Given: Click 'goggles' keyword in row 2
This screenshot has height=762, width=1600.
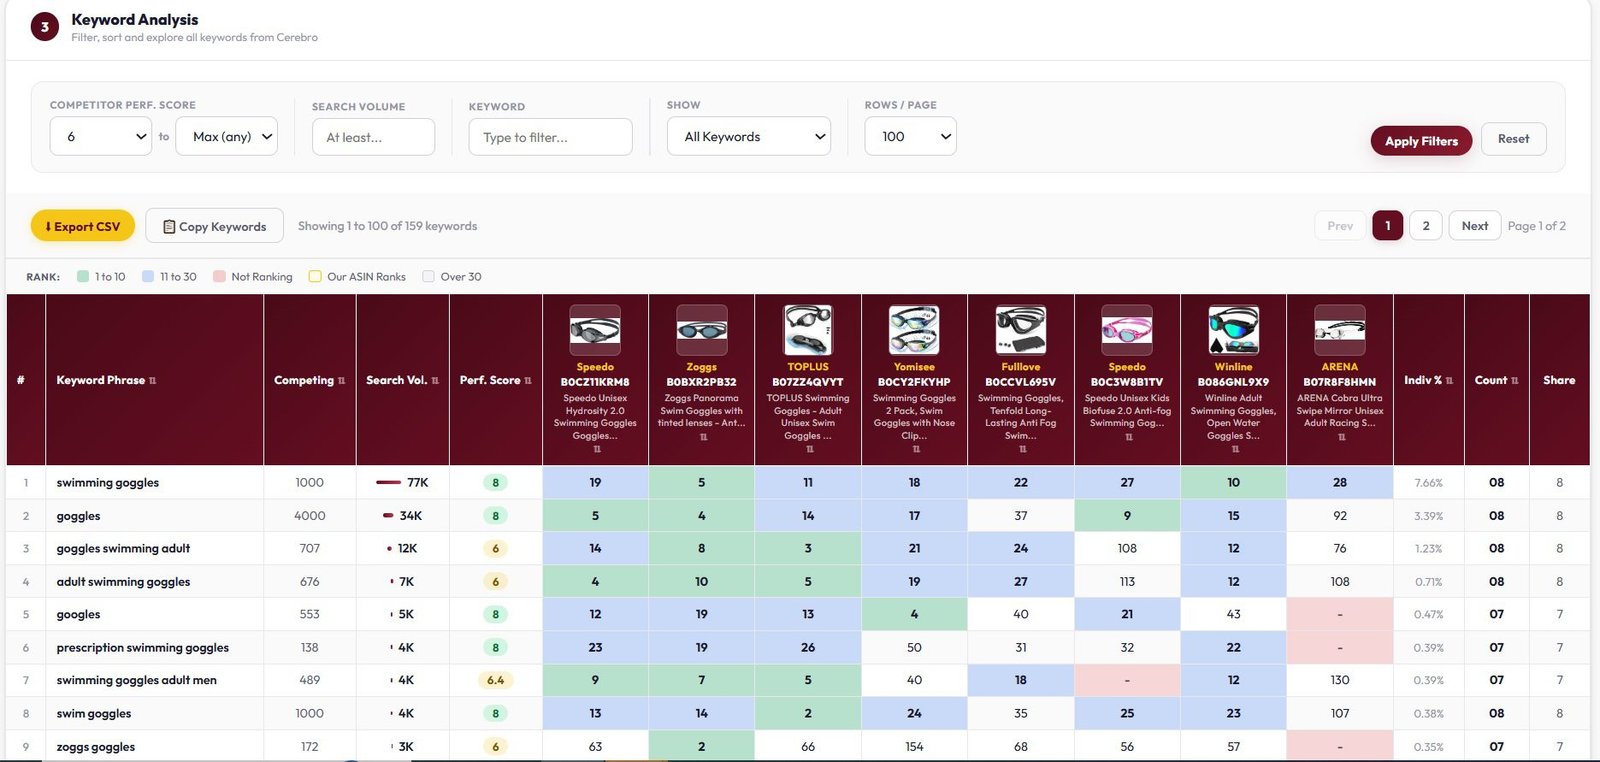Looking at the screenshot, I should 78,516.
